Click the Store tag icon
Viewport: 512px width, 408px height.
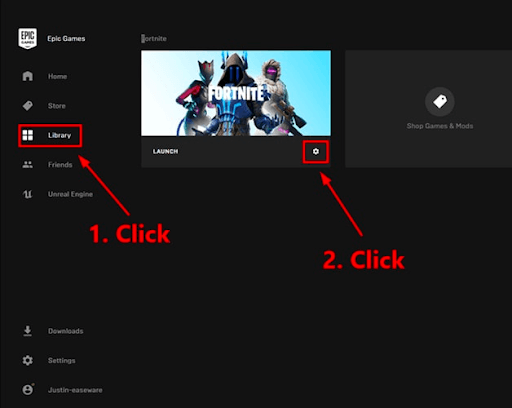point(28,106)
